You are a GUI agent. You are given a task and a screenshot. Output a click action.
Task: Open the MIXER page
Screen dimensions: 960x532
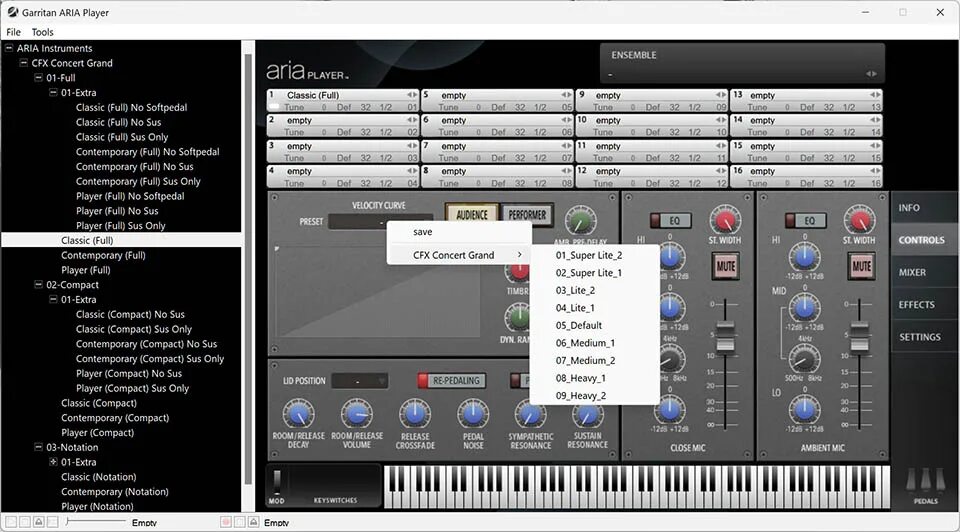click(x=925, y=272)
